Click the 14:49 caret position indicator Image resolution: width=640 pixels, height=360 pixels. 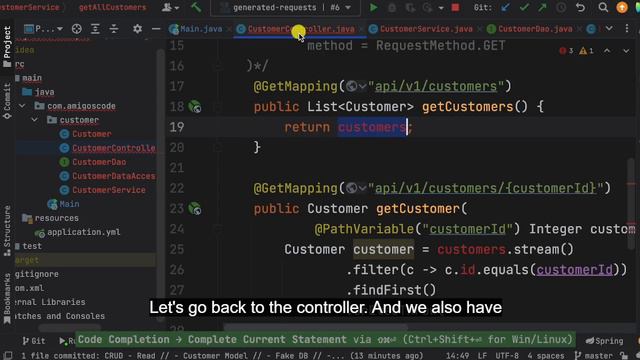(x=457, y=356)
